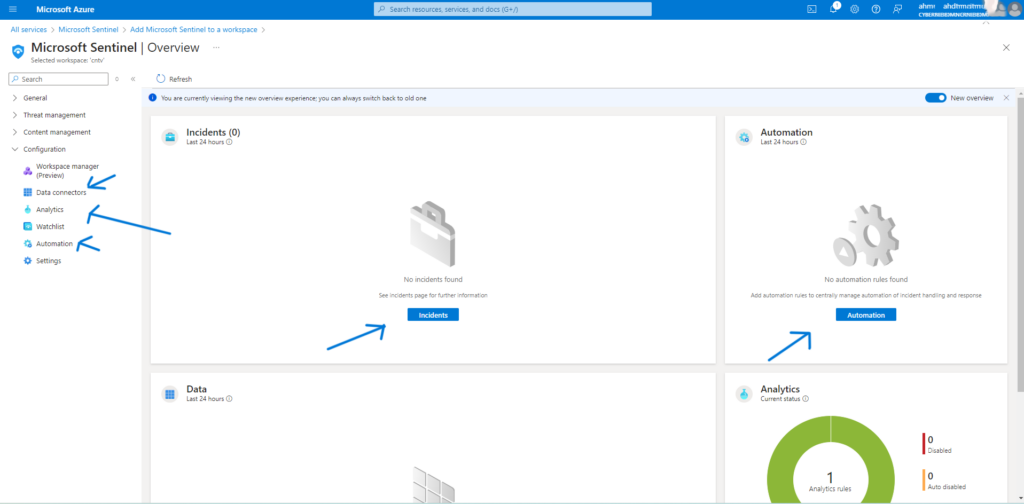Expand the Content management section
Viewport: 1024px width, 504px height.
[x=56, y=132]
